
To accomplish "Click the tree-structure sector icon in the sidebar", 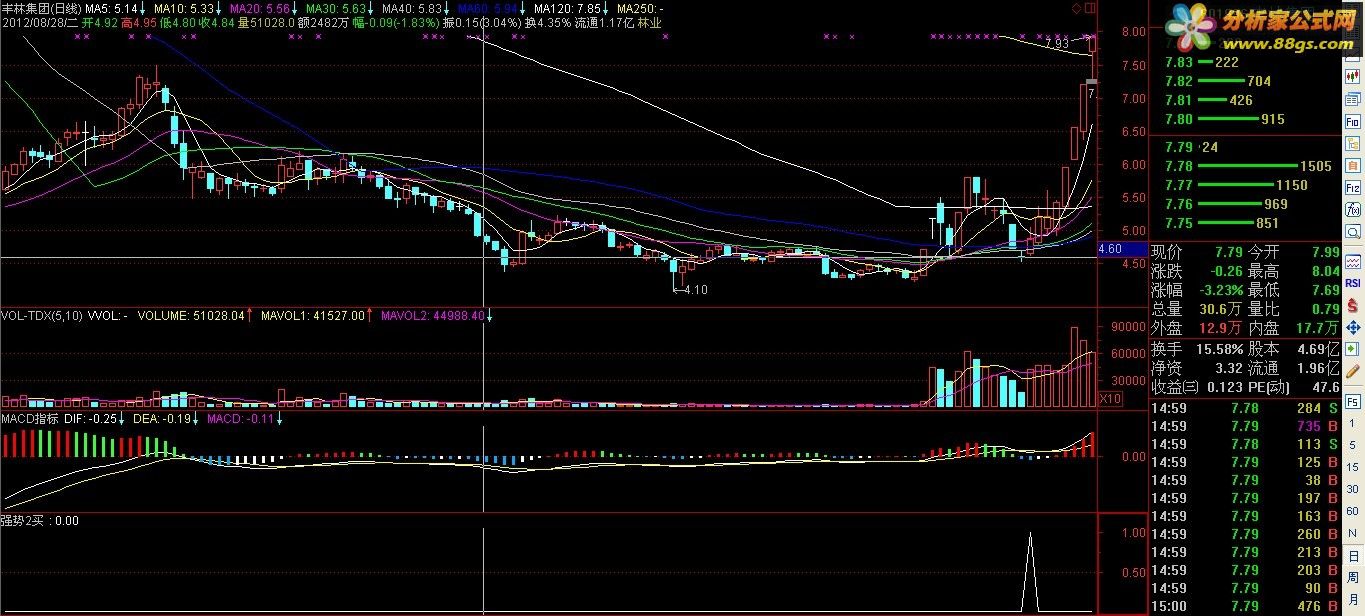I will tap(1353, 143).
